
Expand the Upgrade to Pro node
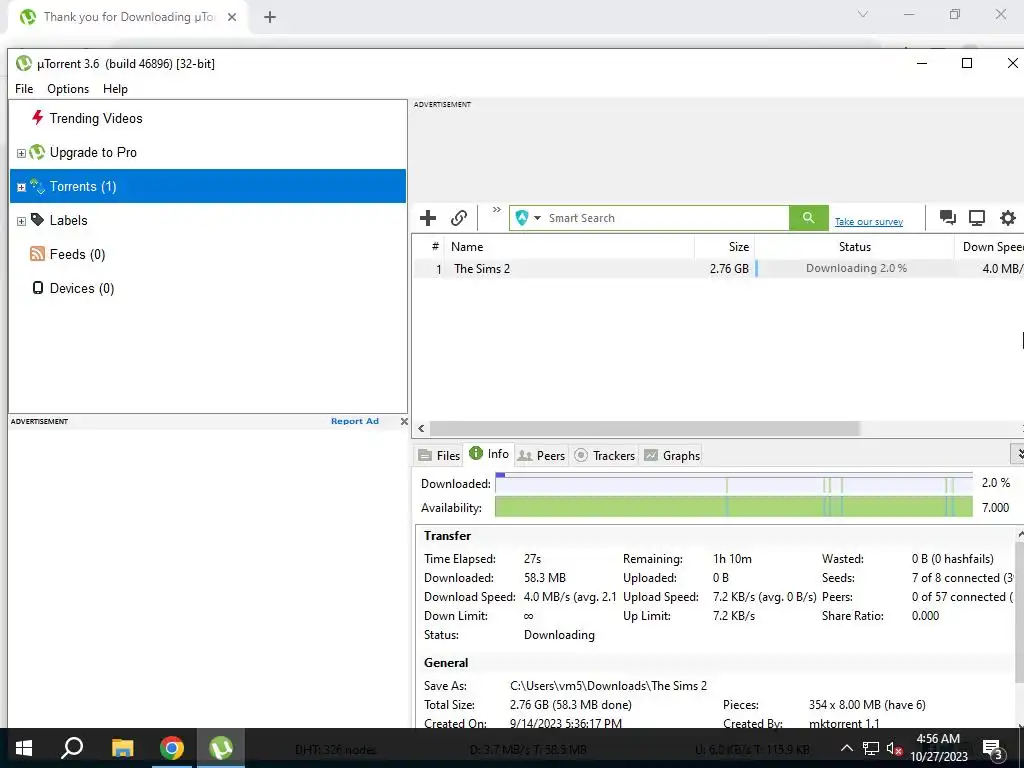pos(21,153)
